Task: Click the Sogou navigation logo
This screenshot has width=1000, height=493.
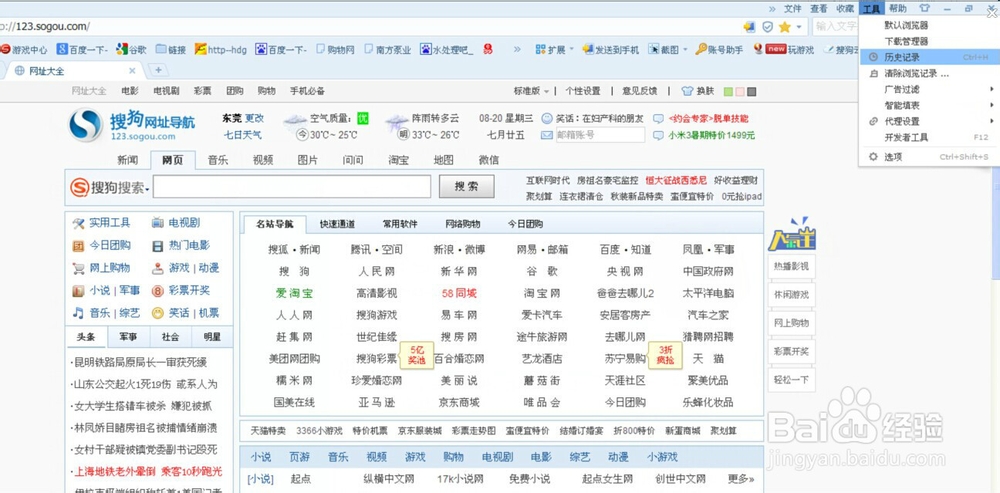Action: click(132, 124)
